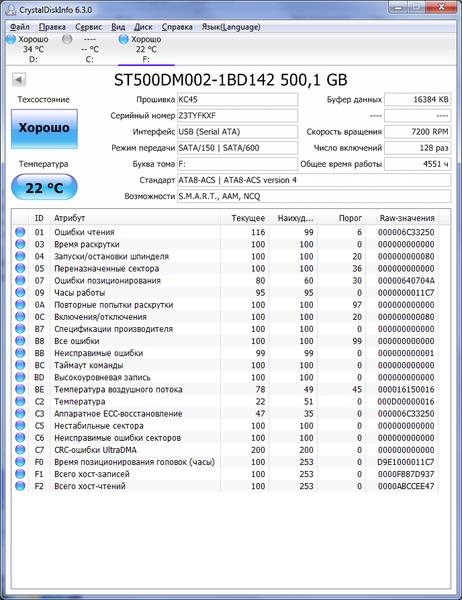Open the Сервис menu
The height and width of the screenshot is (600, 462).
pos(88,27)
